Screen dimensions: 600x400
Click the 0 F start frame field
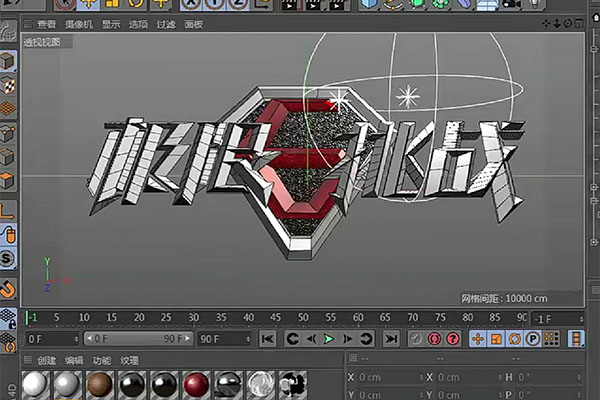[52, 339]
